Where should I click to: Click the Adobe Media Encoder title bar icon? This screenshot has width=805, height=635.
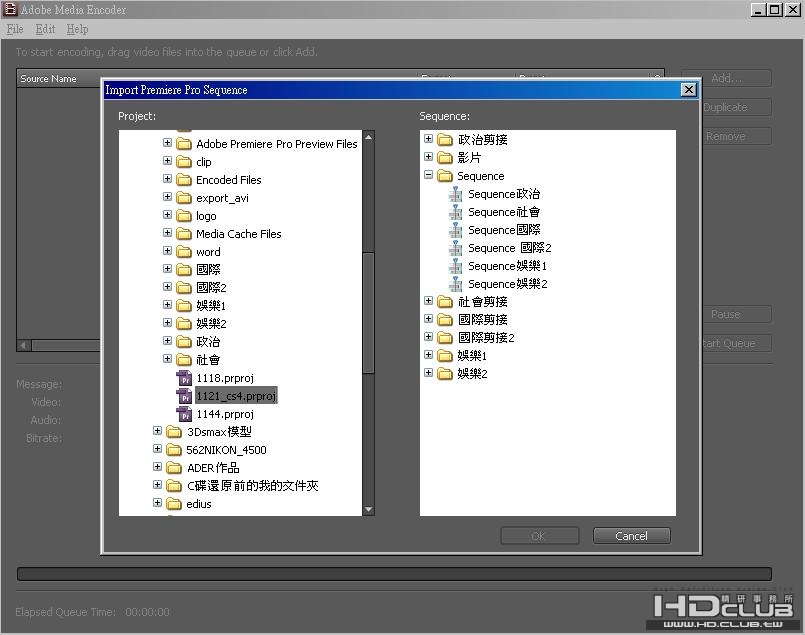click(x=10, y=9)
